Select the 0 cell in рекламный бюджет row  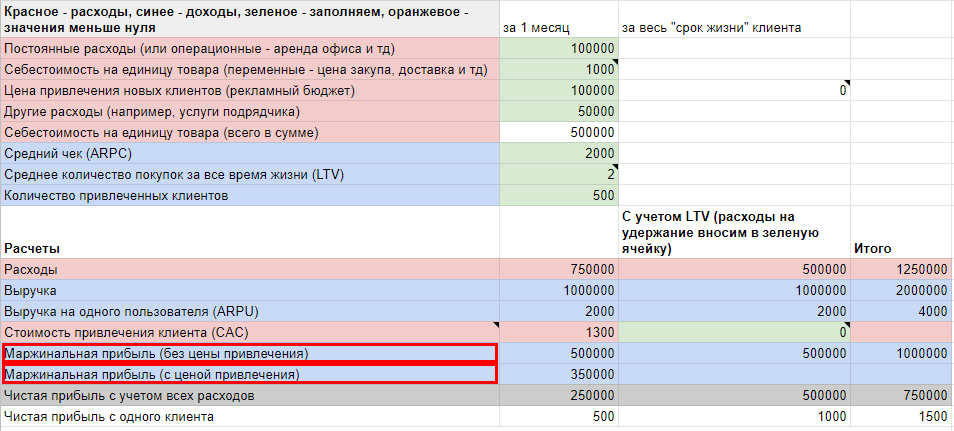click(734, 90)
